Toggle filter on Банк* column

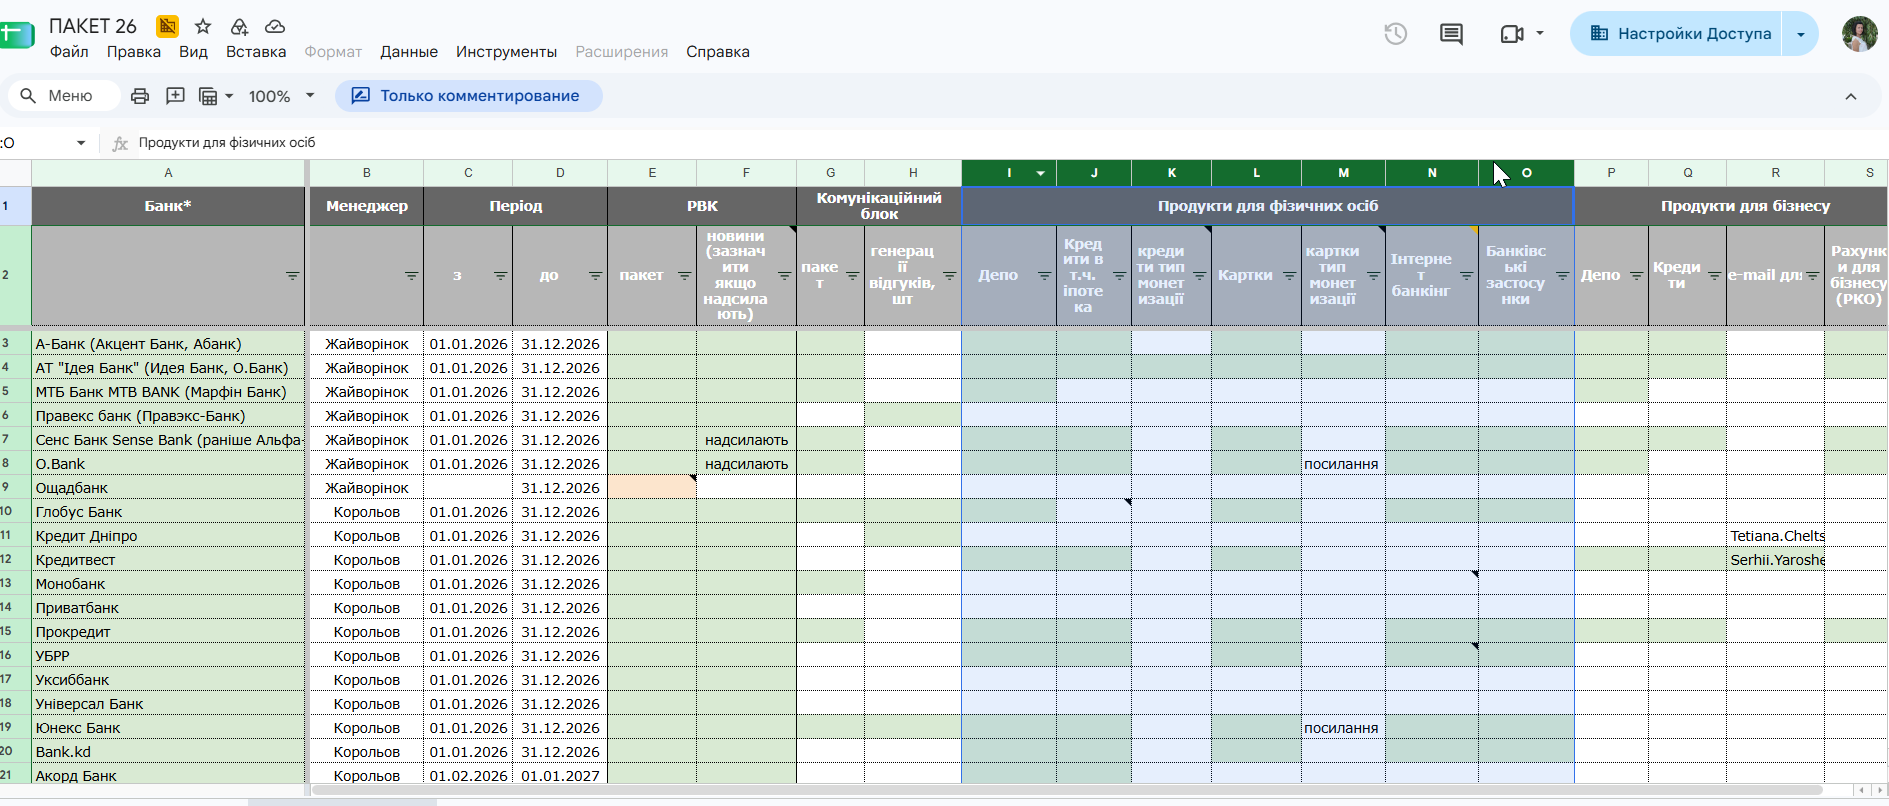click(x=292, y=276)
